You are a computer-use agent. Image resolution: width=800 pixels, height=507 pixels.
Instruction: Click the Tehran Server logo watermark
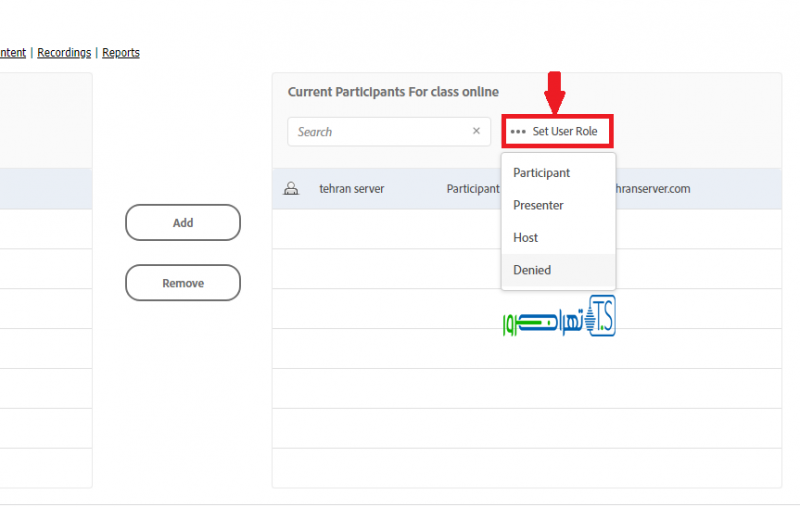tap(558, 318)
